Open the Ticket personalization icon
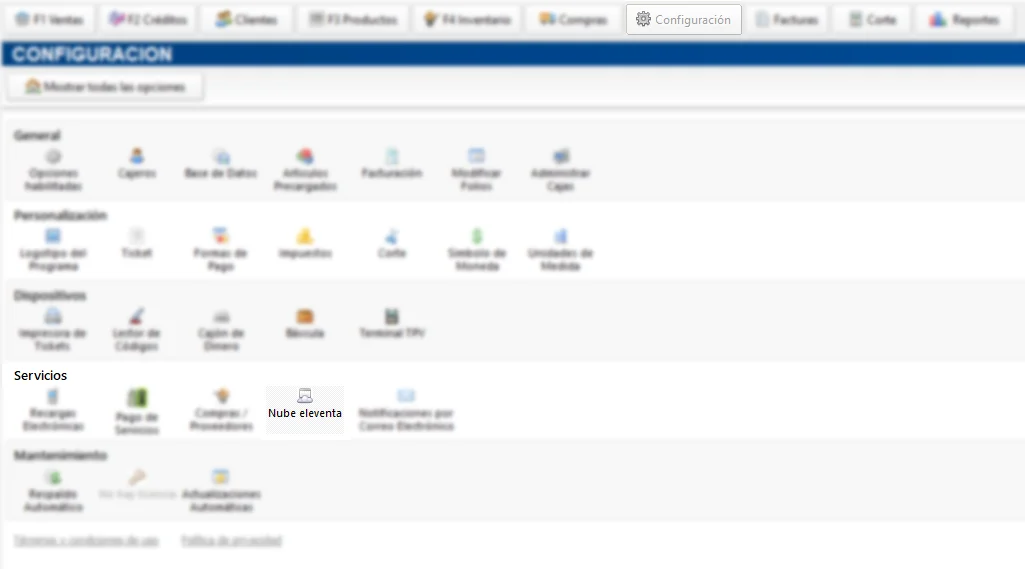Image resolution: width=1025 pixels, height=569 pixels. pyautogui.click(x=137, y=244)
